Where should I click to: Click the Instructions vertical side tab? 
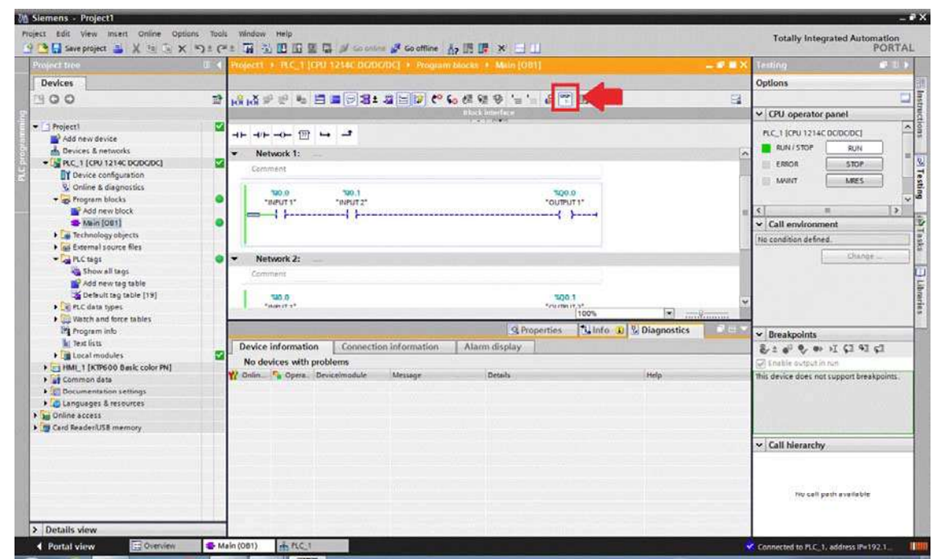(x=920, y=114)
